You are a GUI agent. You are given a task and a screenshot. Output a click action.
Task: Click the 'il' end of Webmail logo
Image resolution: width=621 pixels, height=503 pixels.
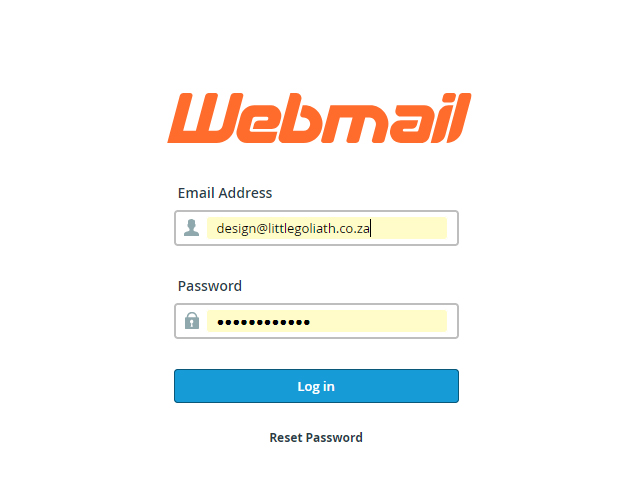451,118
